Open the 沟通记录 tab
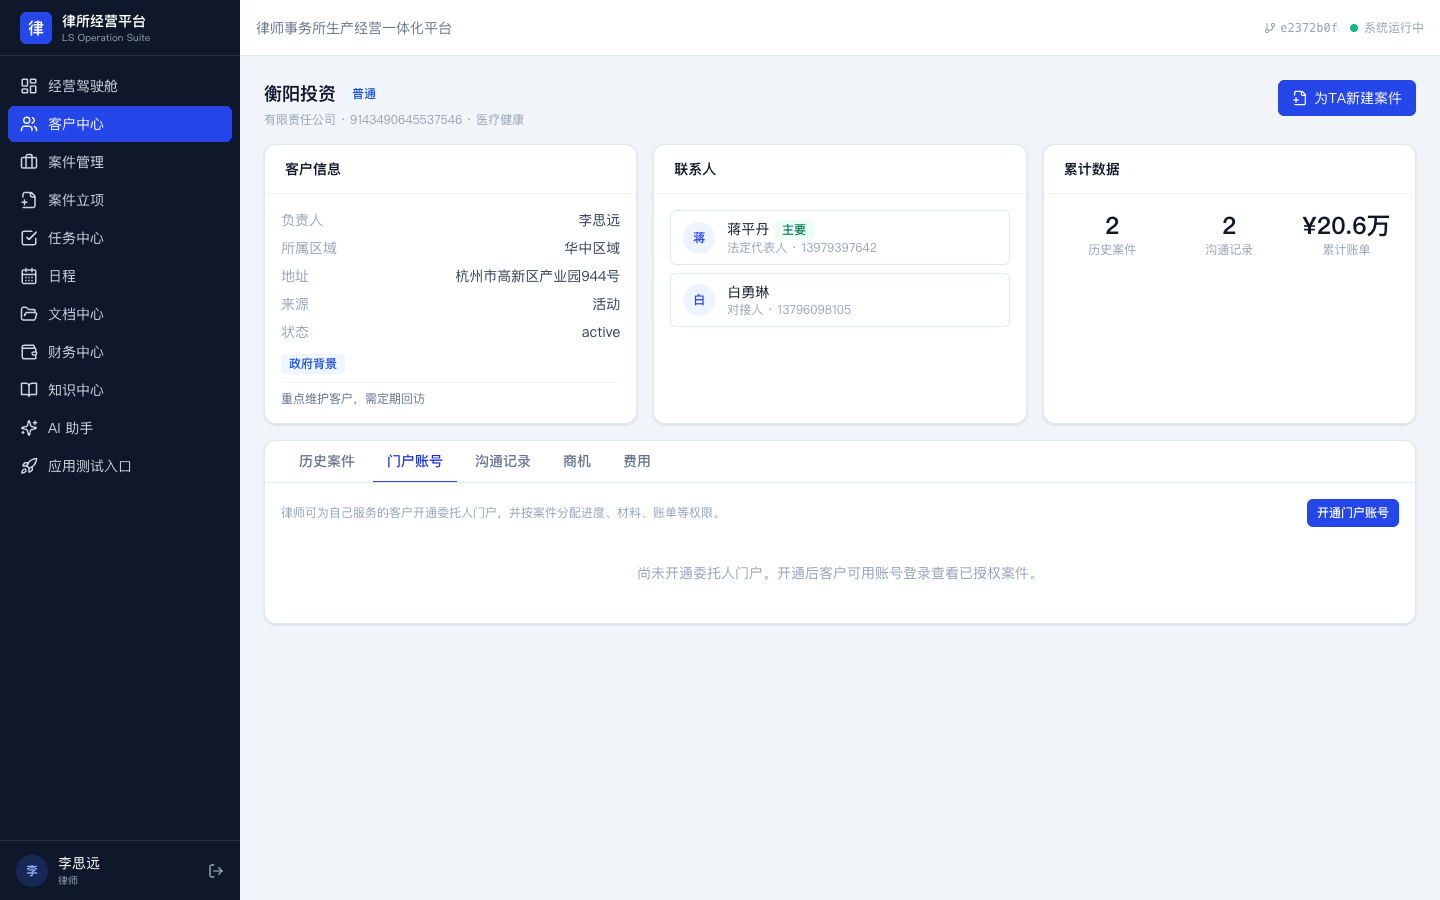This screenshot has width=1440, height=900. 503,461
